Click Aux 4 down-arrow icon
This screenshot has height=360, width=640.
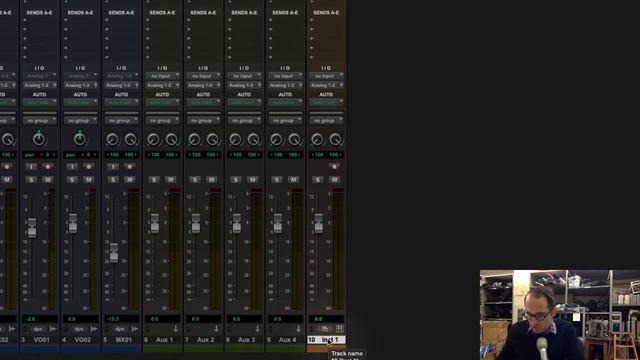(x=298, y=329)
